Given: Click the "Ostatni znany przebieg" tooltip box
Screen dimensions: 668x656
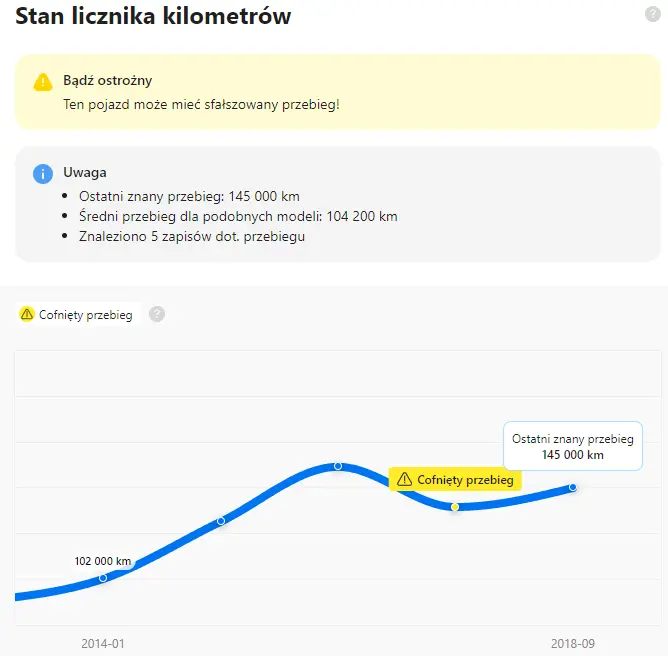Looking at the screenshot, I should pos(573,446).
